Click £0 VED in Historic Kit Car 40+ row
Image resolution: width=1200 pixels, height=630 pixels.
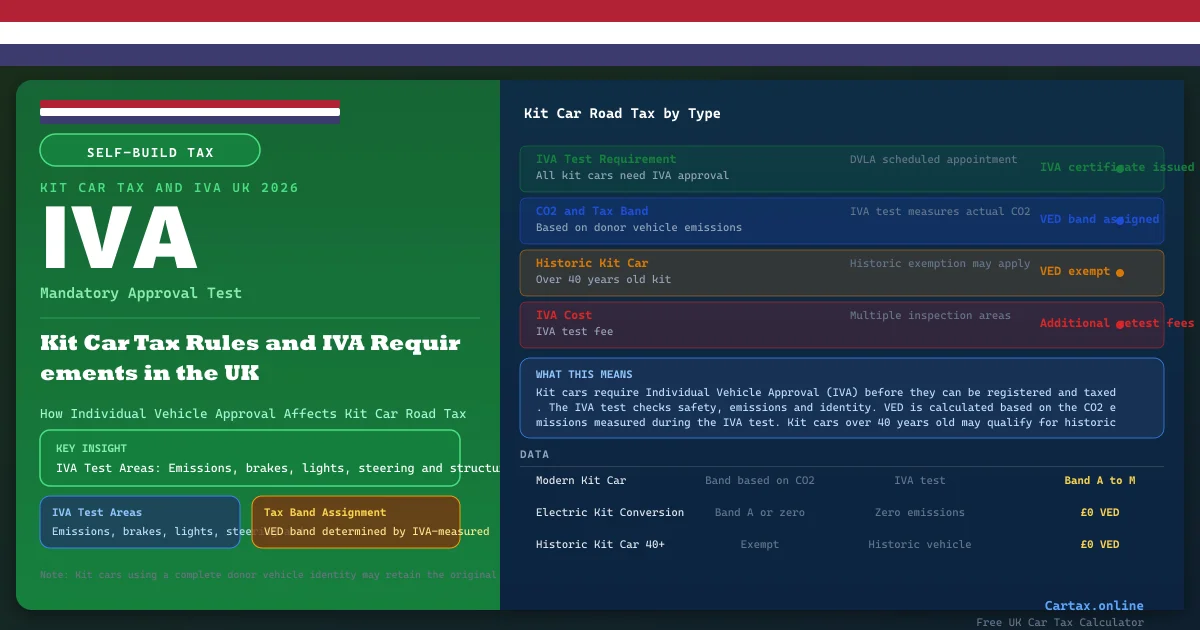tap(1100, 545)
